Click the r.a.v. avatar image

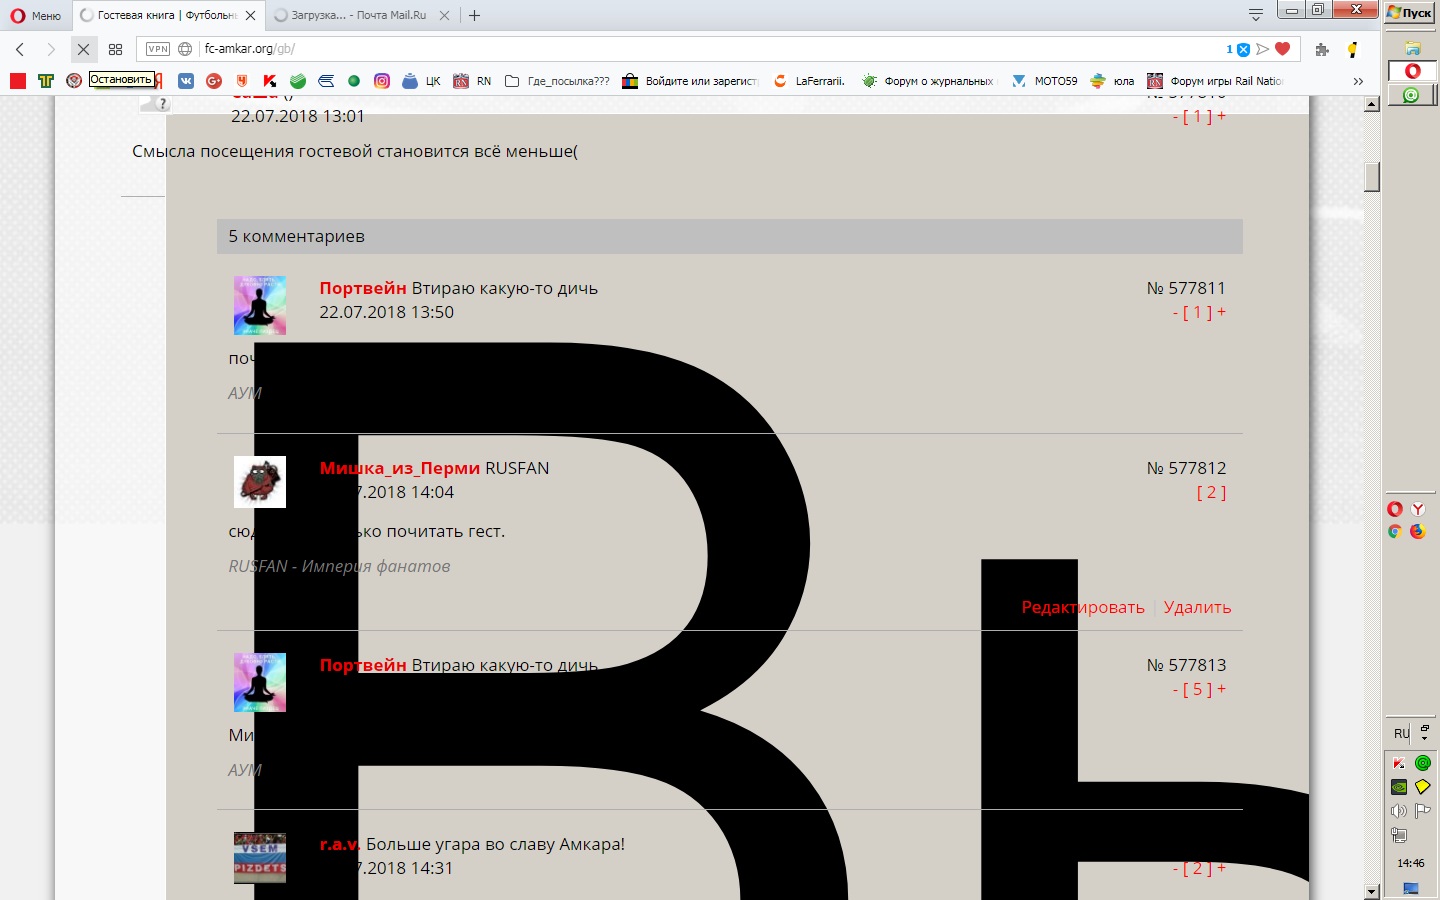pos(260,858)
